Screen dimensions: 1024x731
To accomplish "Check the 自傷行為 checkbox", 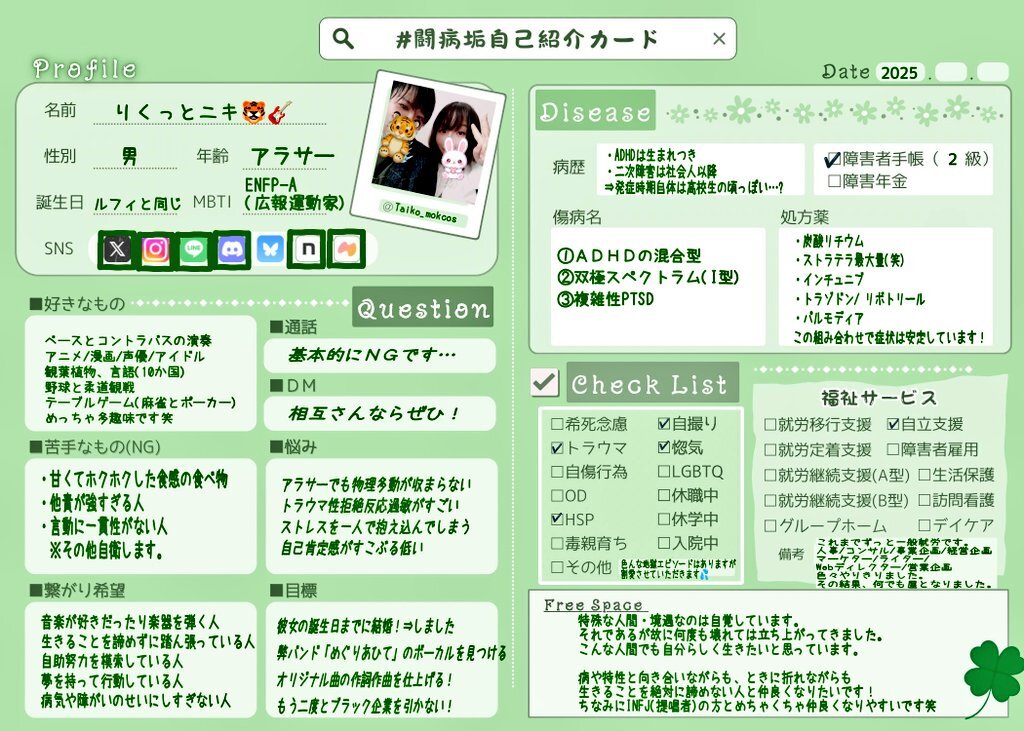I will click(x=557, y=472).
